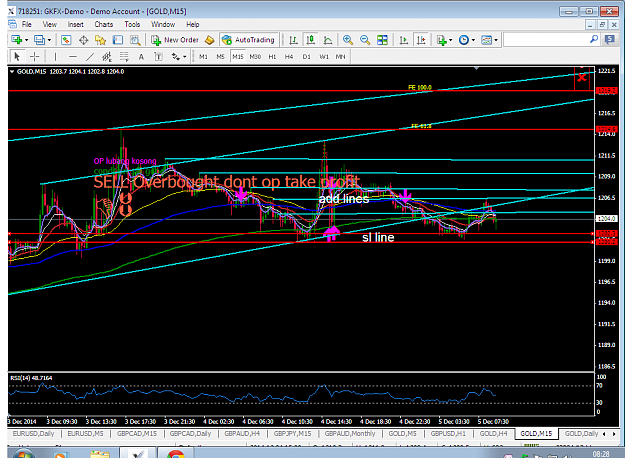This screenshot has height=458, width=625.
Task: Select the Text drawing tool
Action: coord(141,57)
